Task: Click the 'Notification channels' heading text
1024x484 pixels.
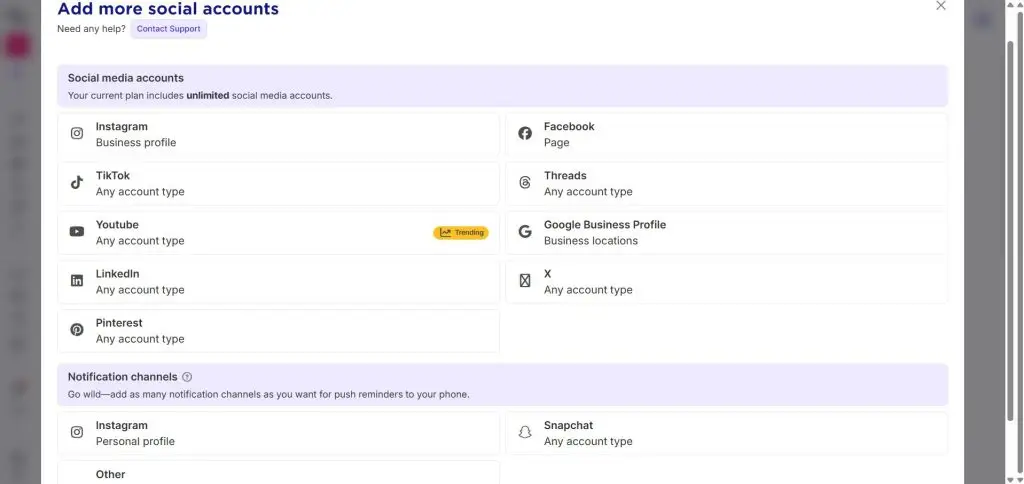Action: click(123, 377)
